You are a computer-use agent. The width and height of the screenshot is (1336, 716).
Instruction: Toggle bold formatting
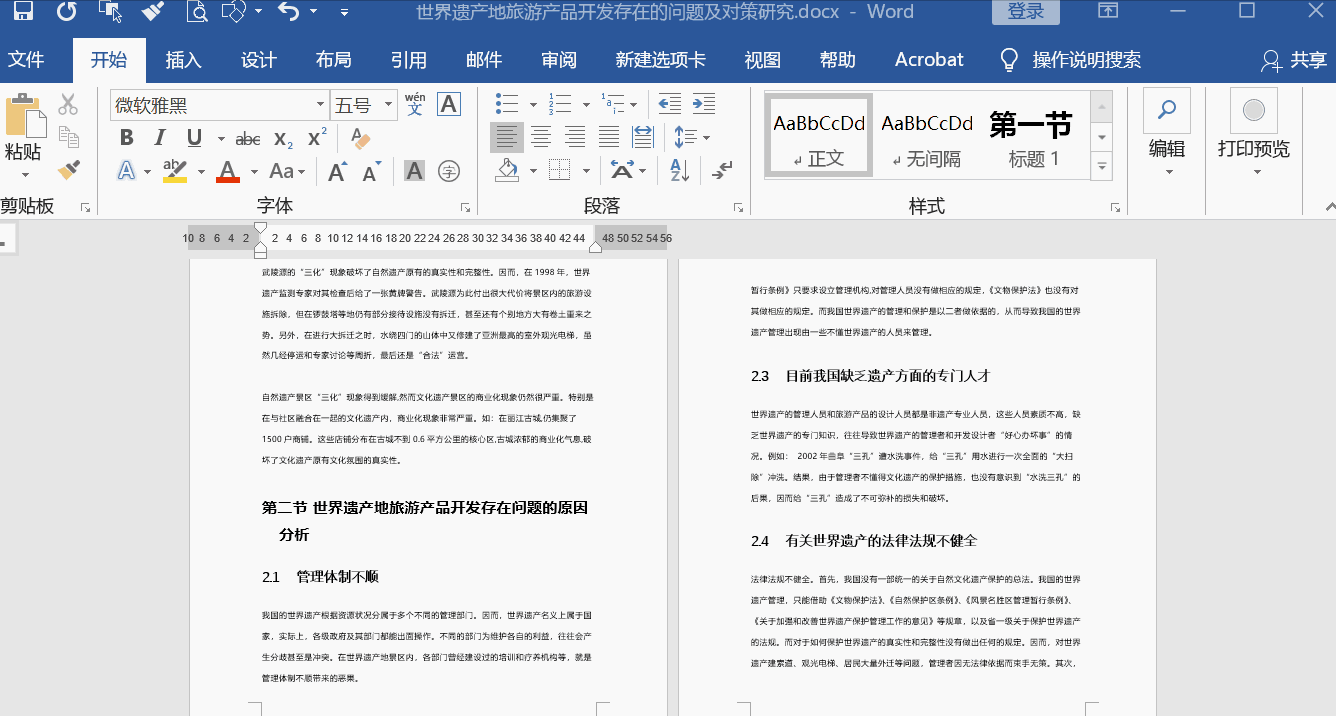pyautogui.click(x=127, y=138)
